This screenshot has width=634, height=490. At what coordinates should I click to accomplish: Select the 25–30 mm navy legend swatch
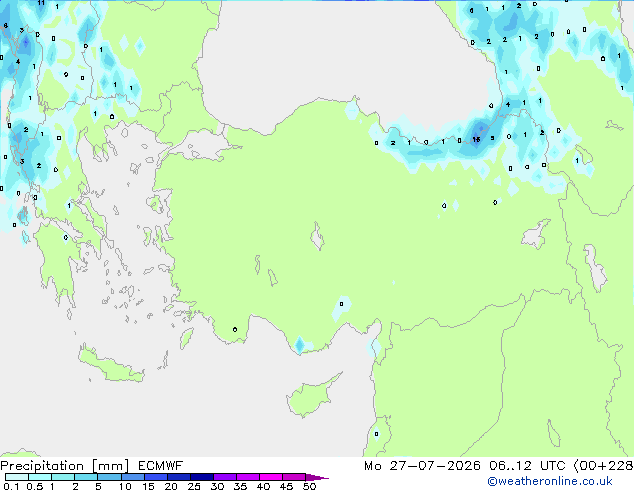click(x=202, y=477)
